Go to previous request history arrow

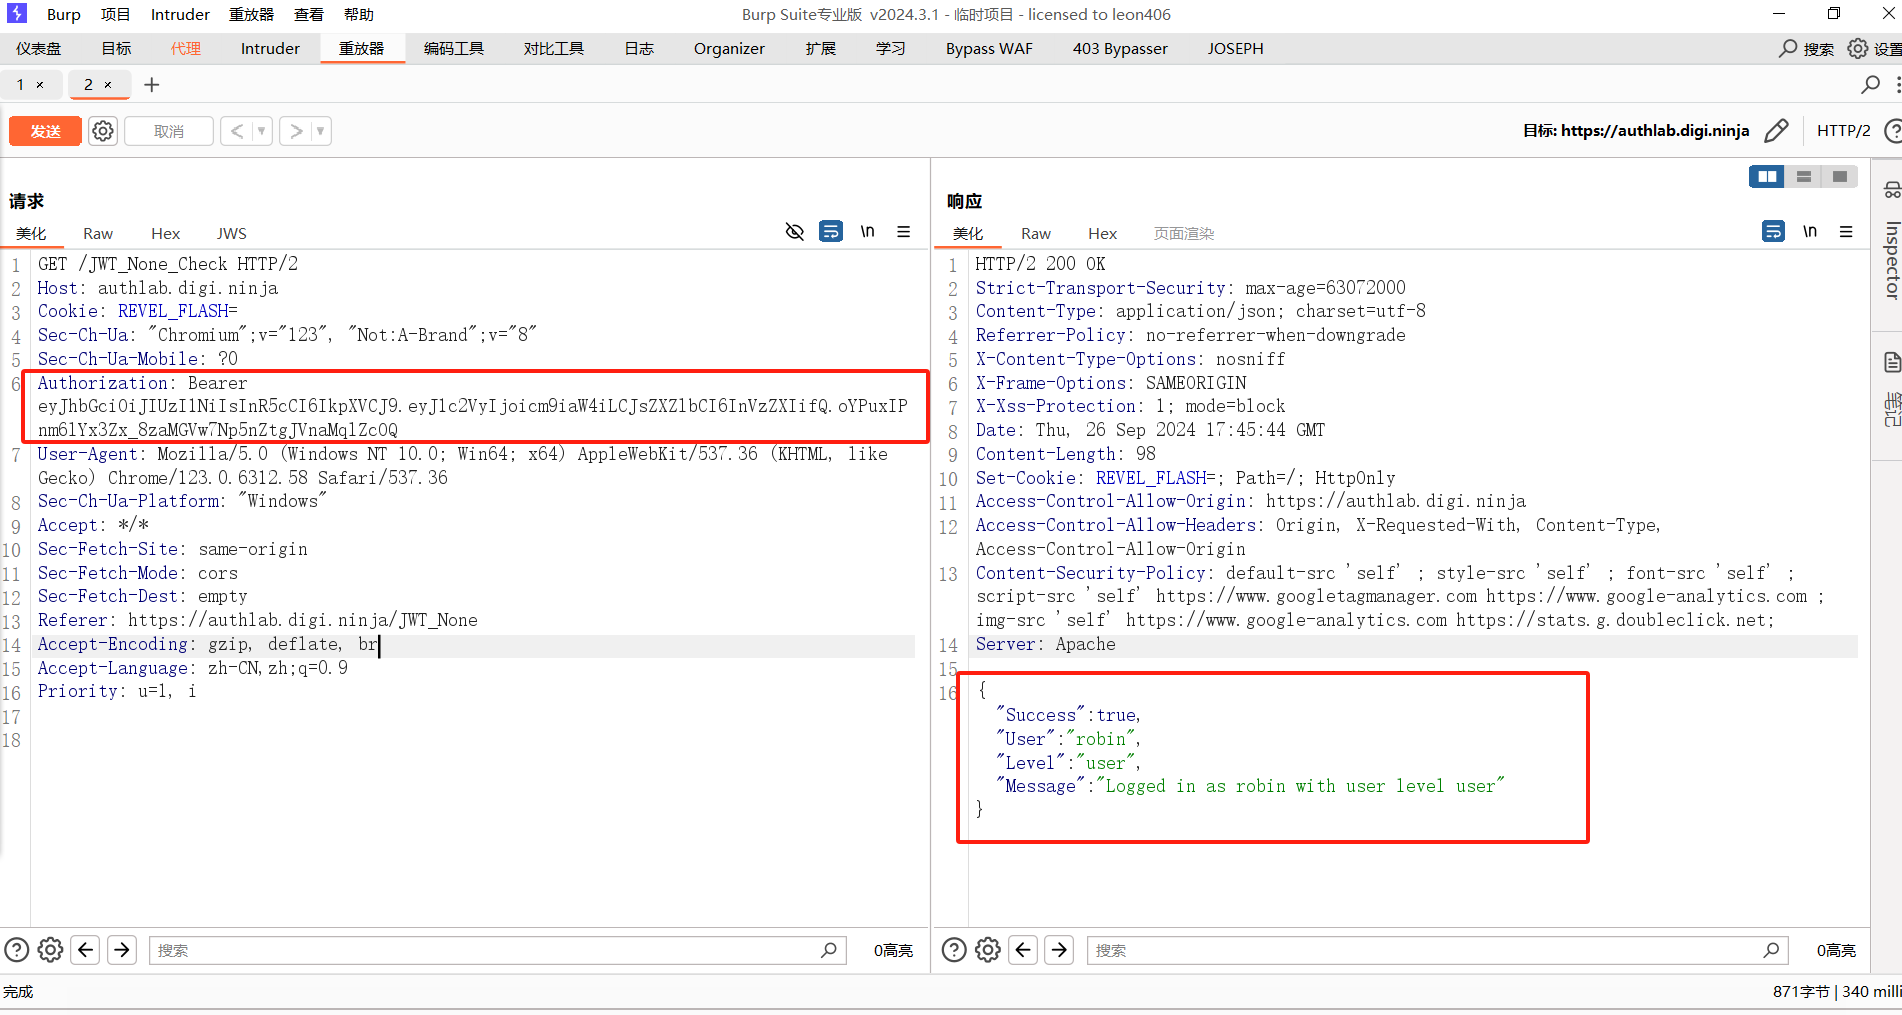pos(236,131)
